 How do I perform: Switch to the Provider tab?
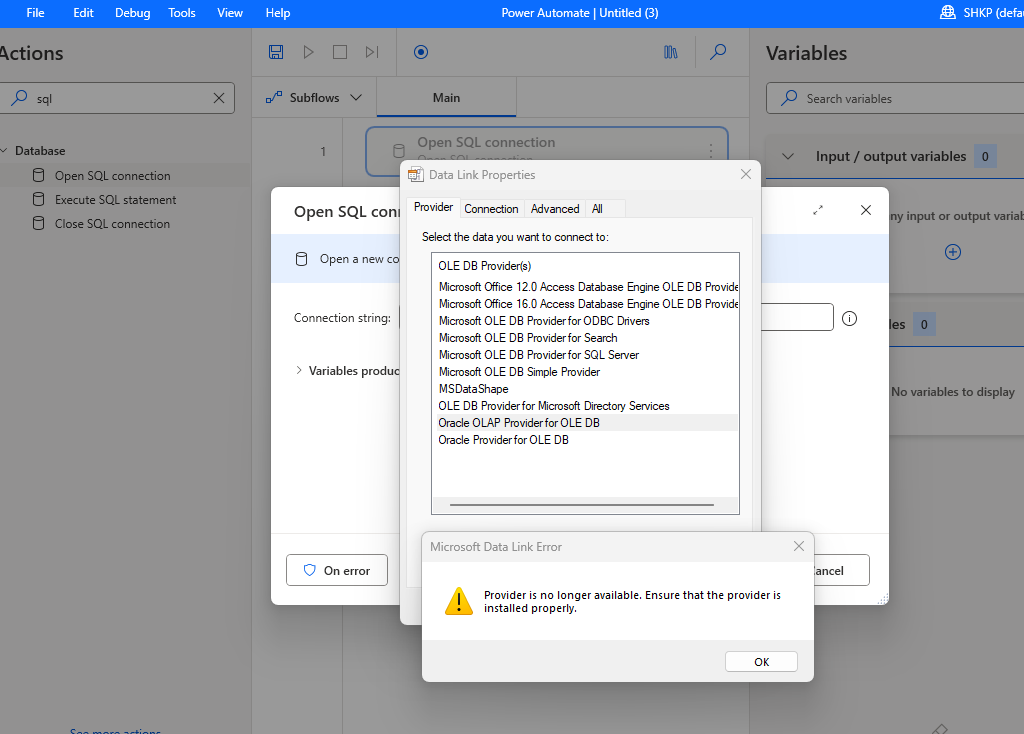point(433,207)
